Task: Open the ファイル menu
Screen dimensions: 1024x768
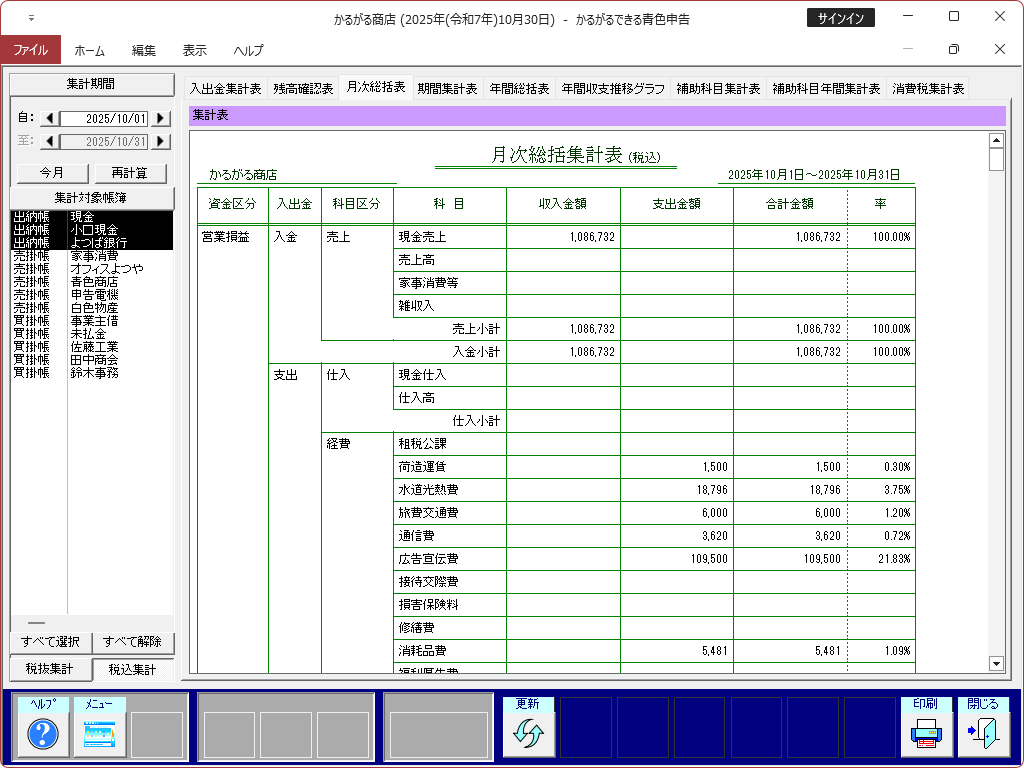Action: pyautogui.click(x=30, y=50)
